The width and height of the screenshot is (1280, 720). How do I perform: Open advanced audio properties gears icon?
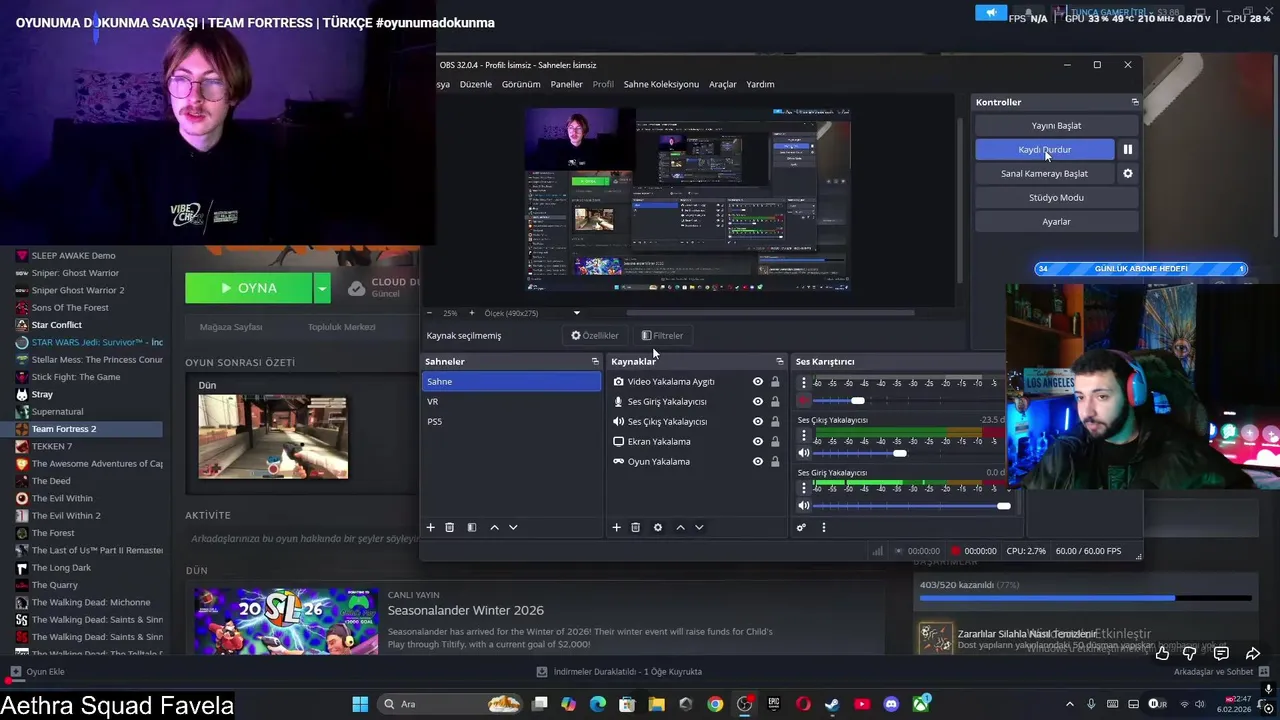click(801, 527)
